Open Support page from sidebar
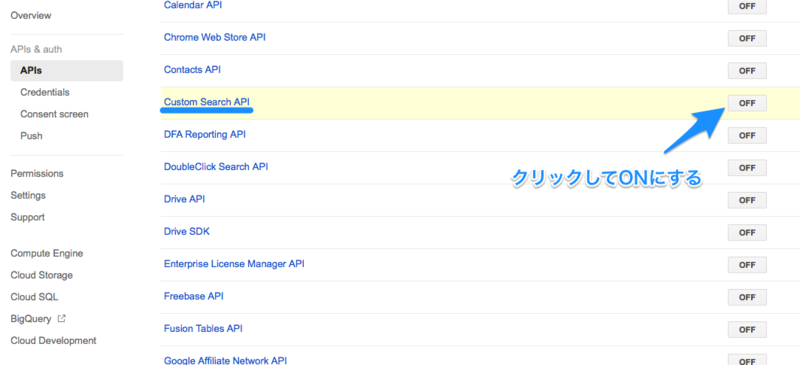Screen dimensions: 800x365 tap(28, 217)
